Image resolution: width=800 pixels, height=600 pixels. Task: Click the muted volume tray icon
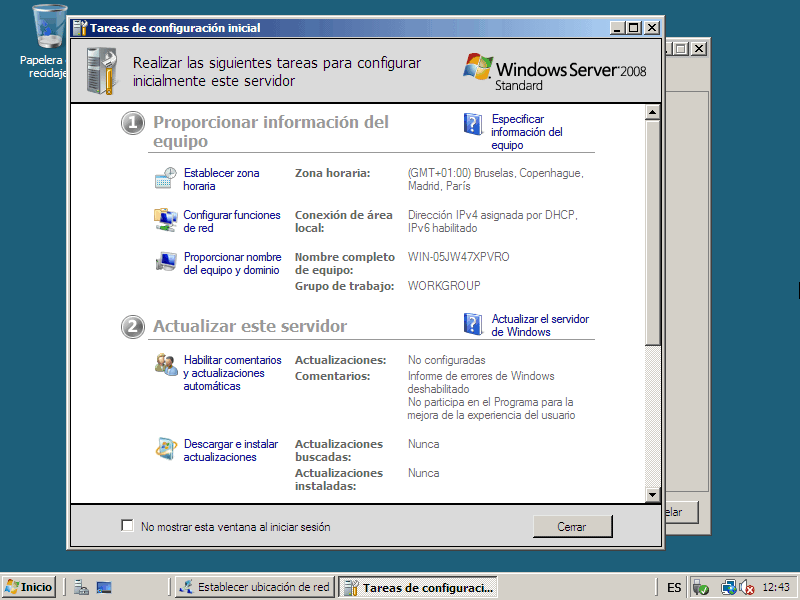(x=746, y=588)
